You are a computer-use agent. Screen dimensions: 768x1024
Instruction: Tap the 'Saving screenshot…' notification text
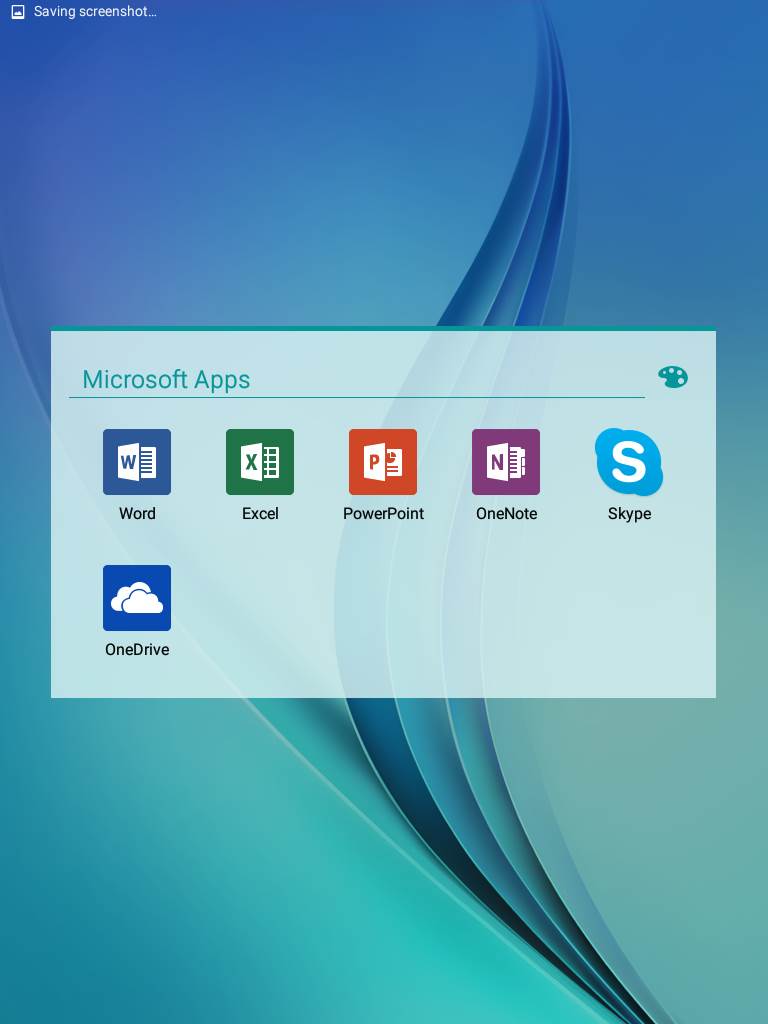pyautogui.click(x=95, y=12)
